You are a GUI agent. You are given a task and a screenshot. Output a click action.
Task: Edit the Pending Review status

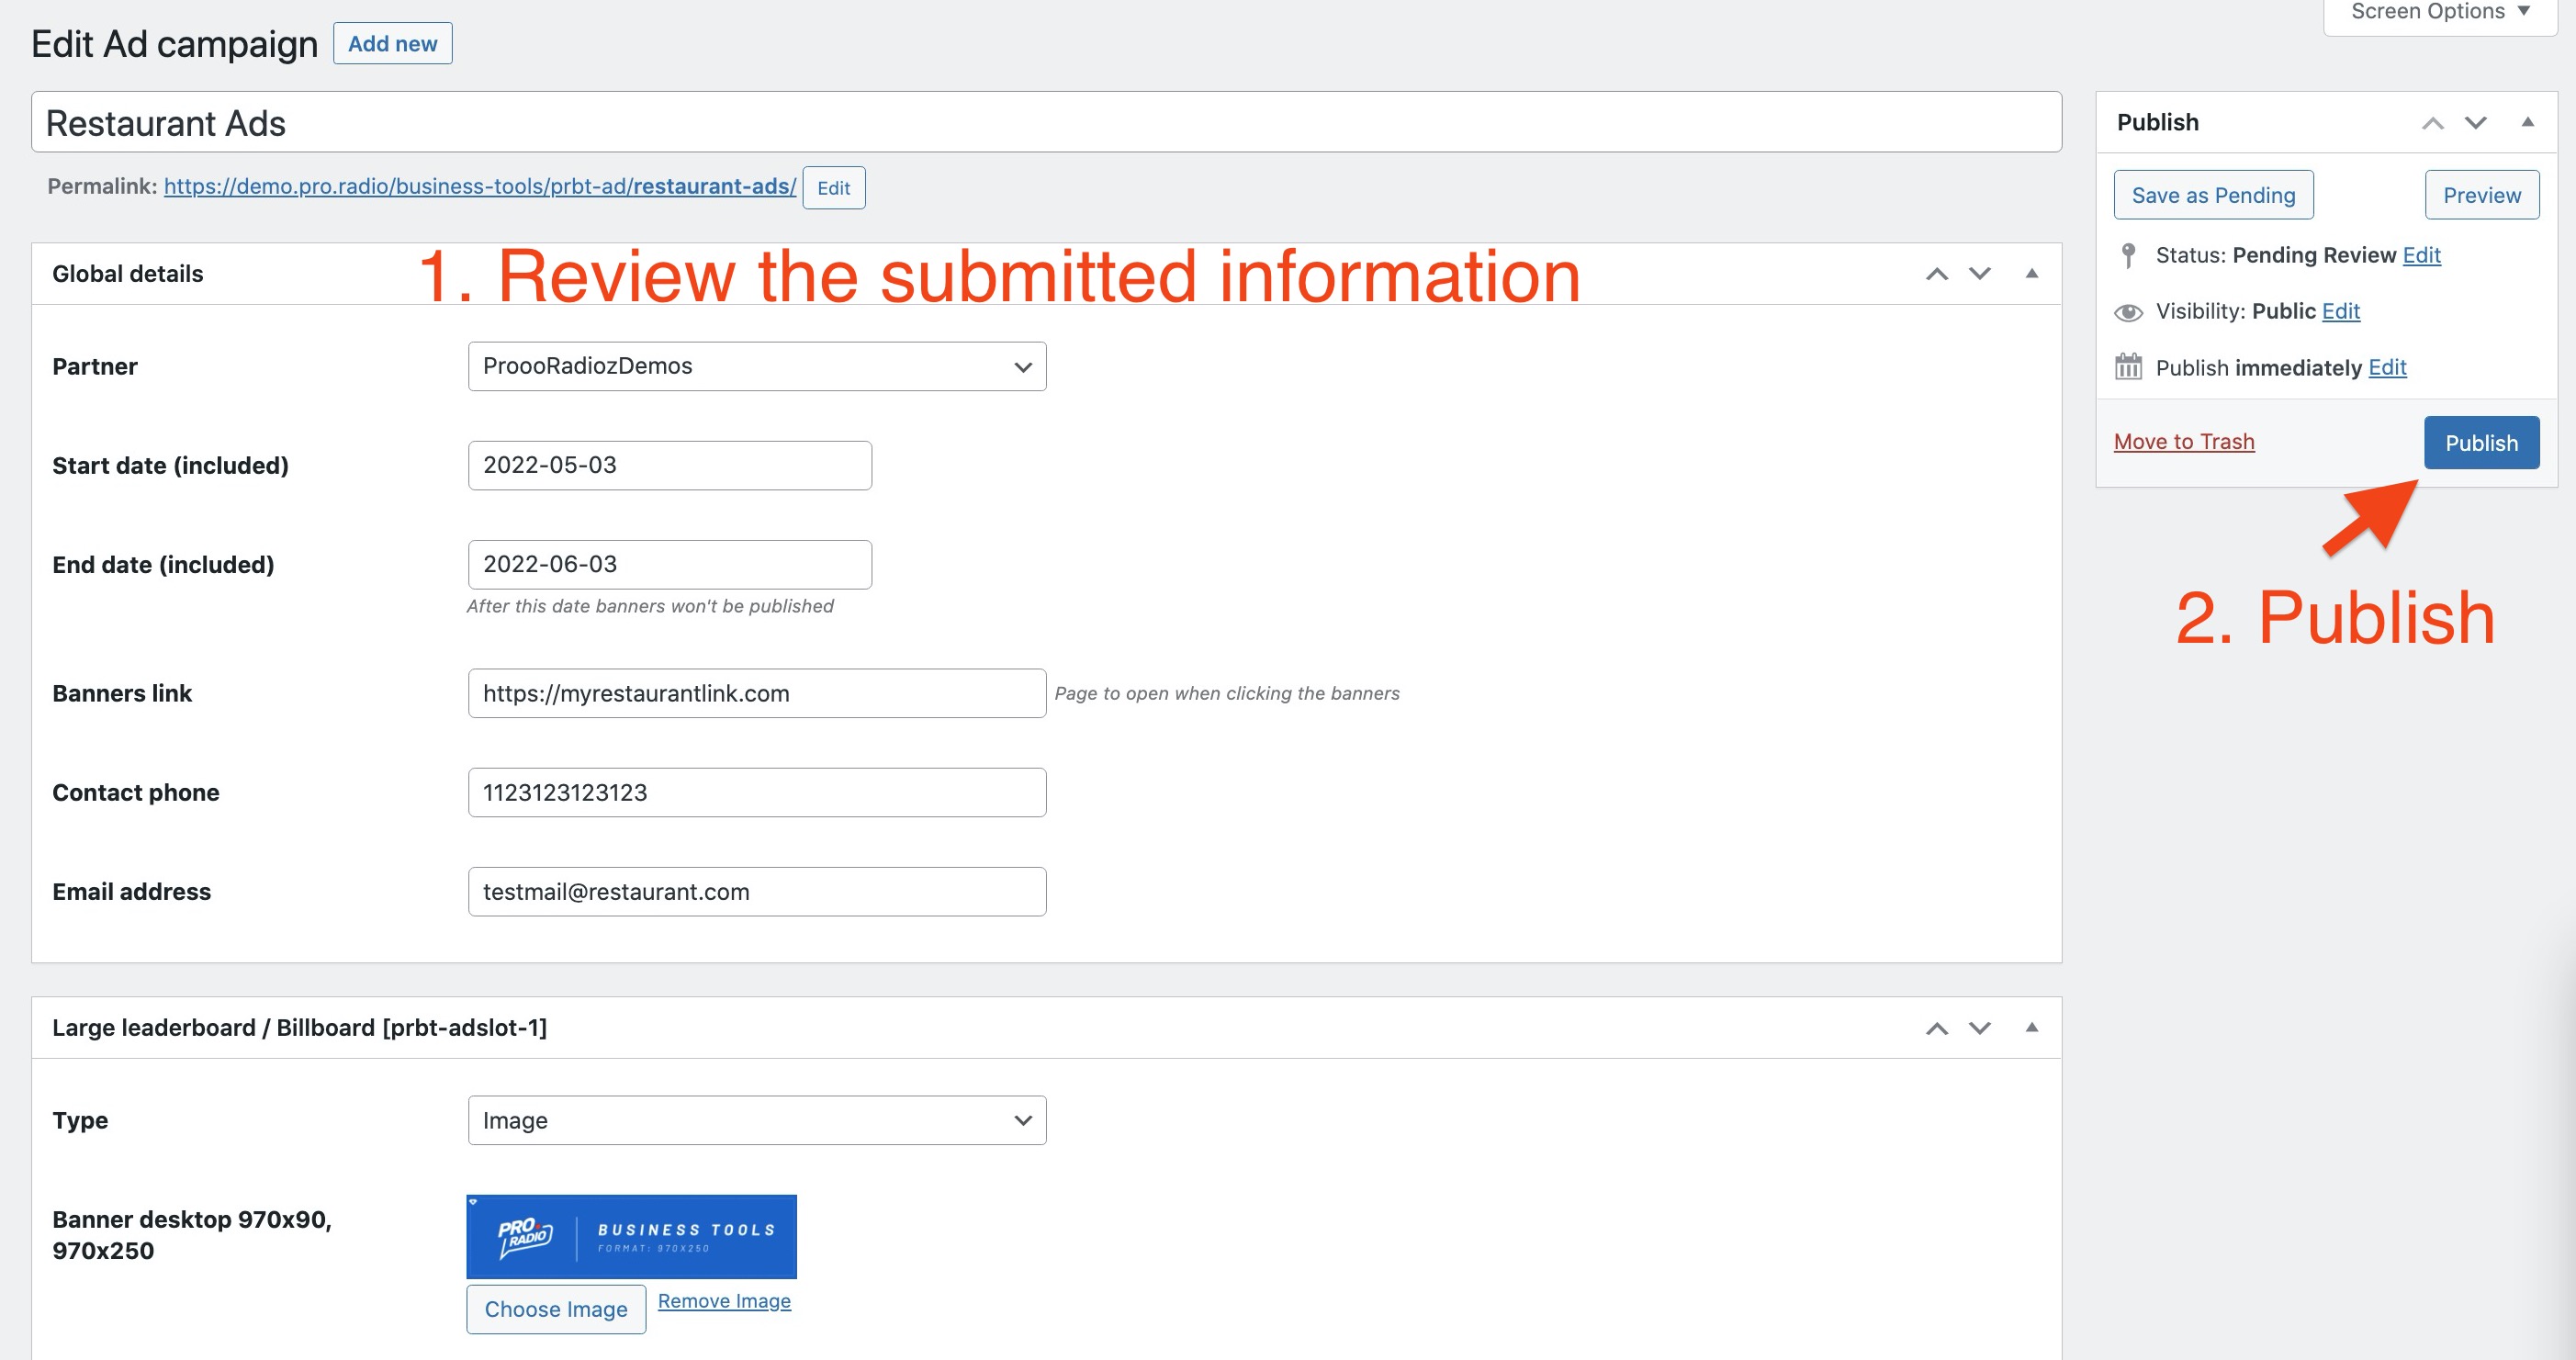[2420, 255]
